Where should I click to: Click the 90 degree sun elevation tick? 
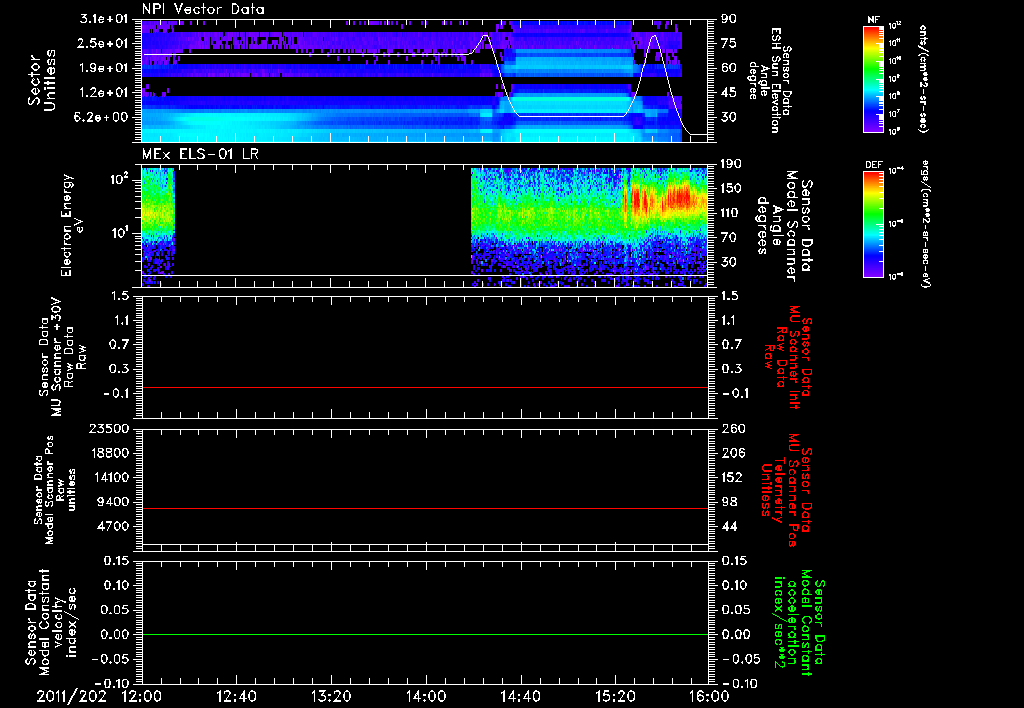click(x=728, y=19)
